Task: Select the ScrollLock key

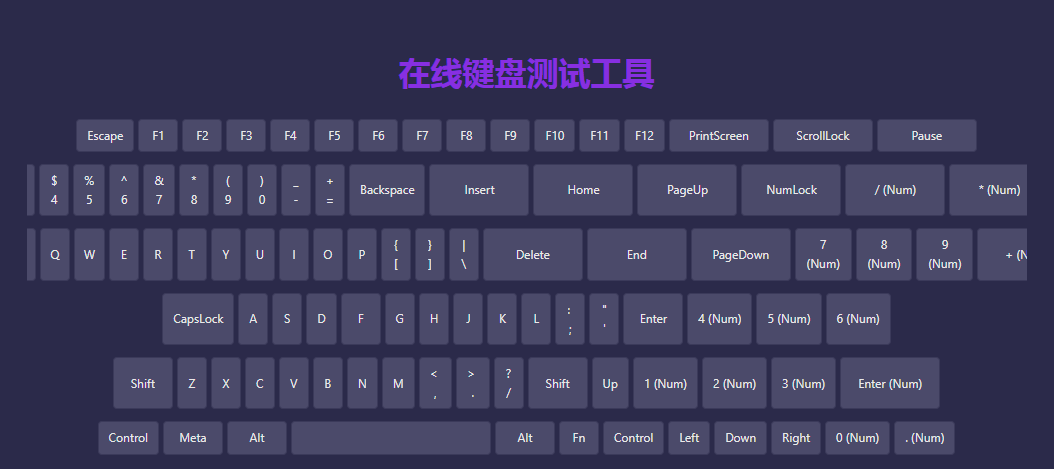Action: [823, 136]
